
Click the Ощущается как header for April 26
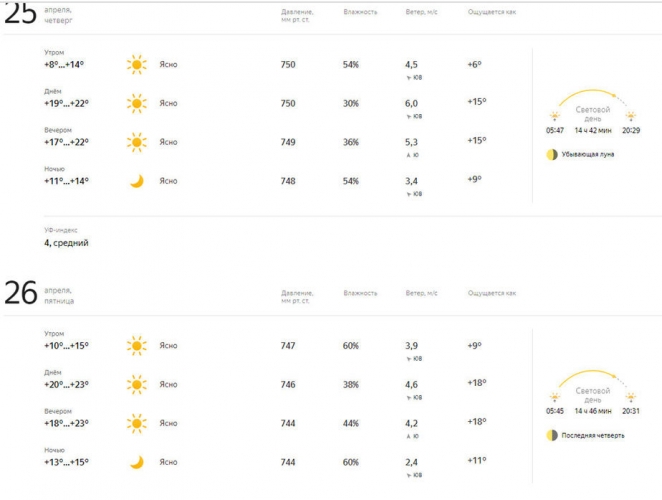point(492,293)
